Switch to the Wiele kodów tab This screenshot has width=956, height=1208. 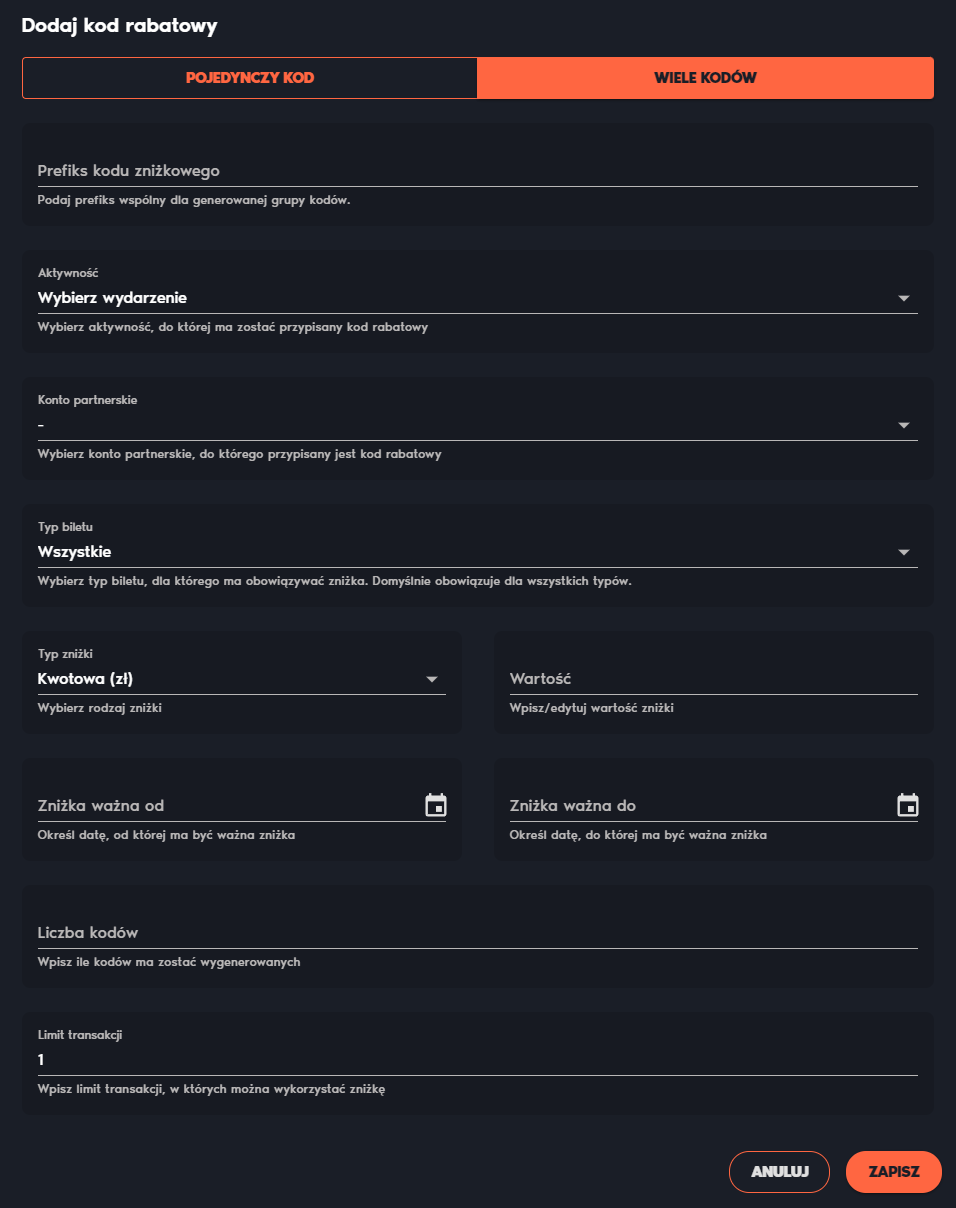click(x=706, y=78)
